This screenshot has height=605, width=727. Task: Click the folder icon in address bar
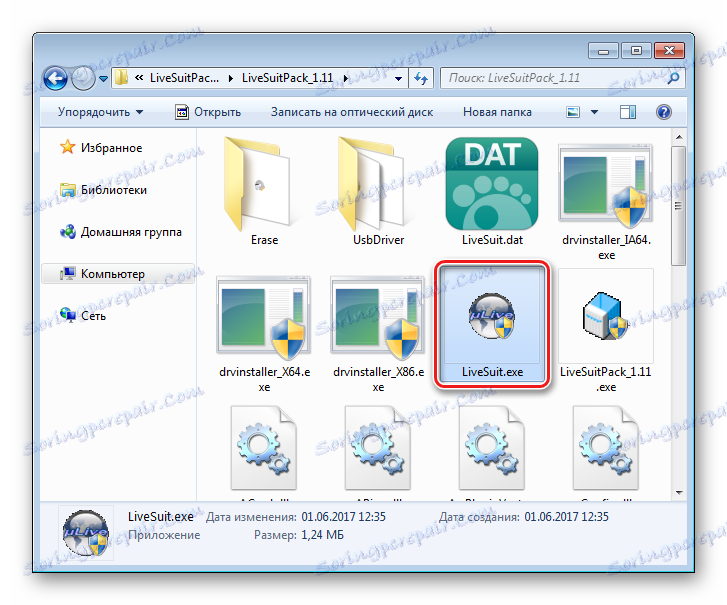pos(121,77)
